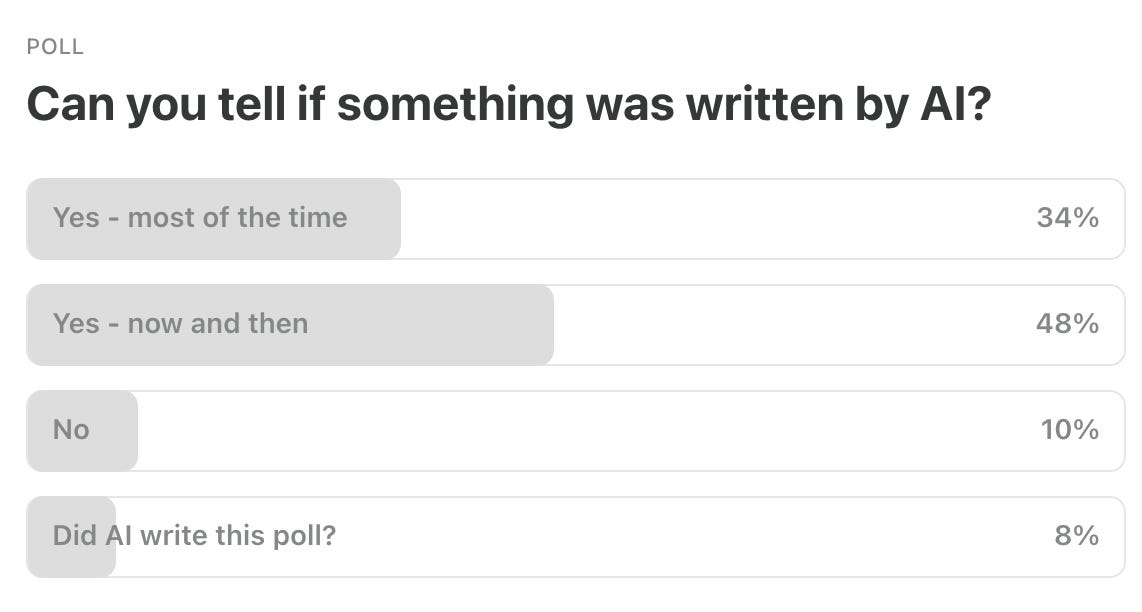Pick the "No" poll answer label
Viewport: 1142px width, 612px height.
tap(71, 430)
